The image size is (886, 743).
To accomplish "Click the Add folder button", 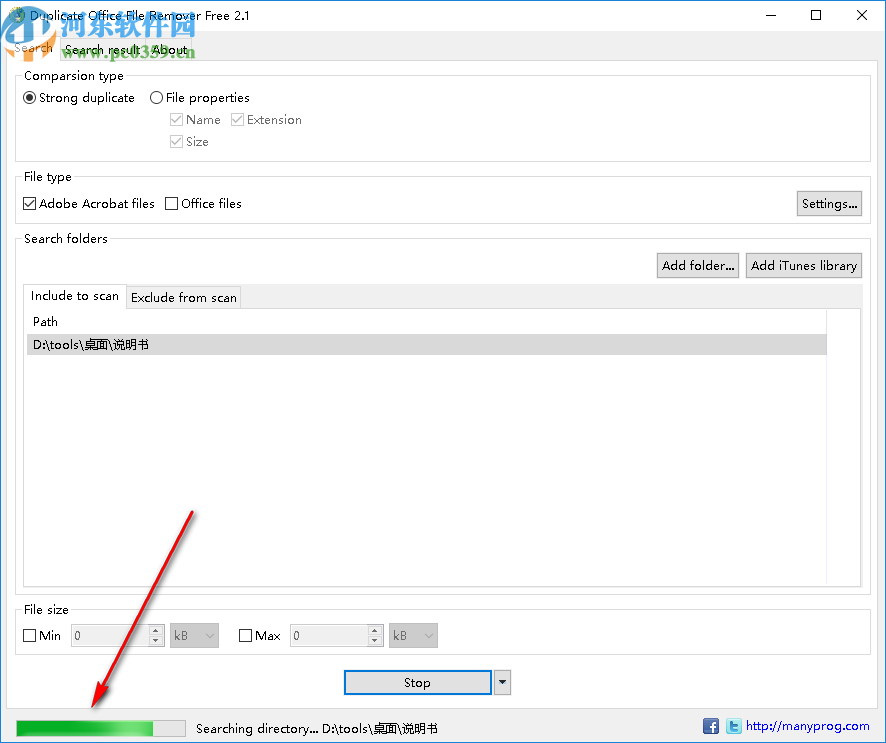I will 697,265.
